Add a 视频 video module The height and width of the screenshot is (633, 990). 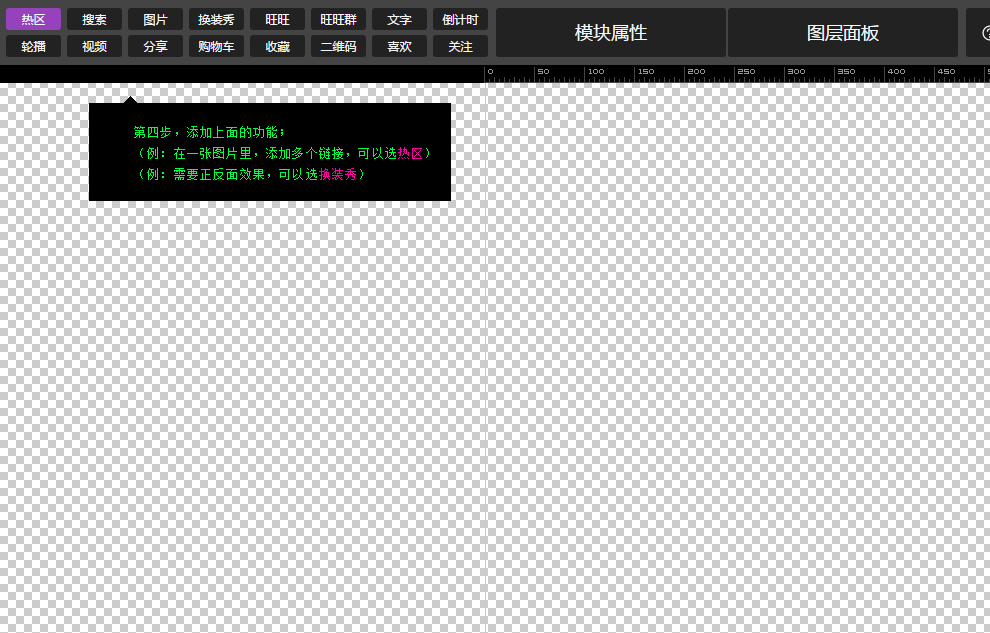(x=94, y=46)
